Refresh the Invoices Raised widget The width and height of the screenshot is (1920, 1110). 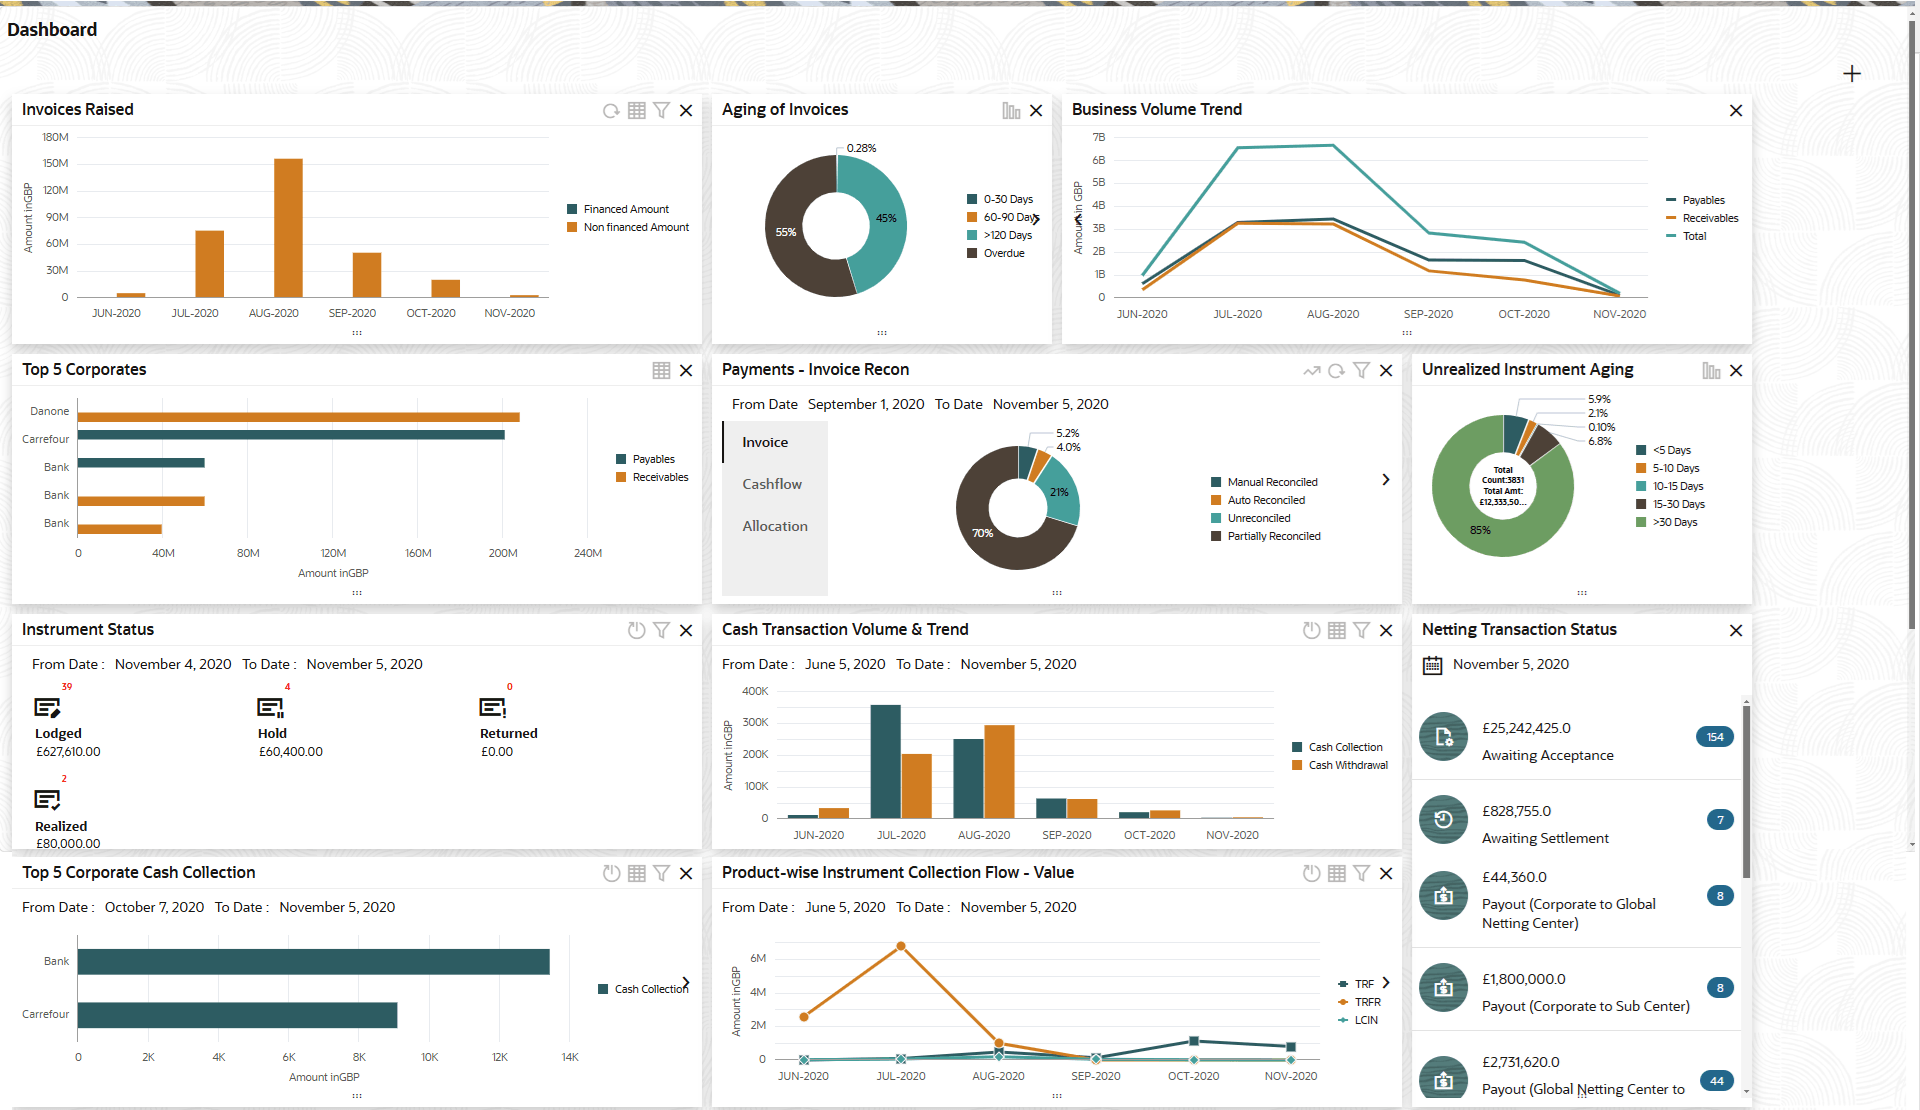(x=611, y=111)
